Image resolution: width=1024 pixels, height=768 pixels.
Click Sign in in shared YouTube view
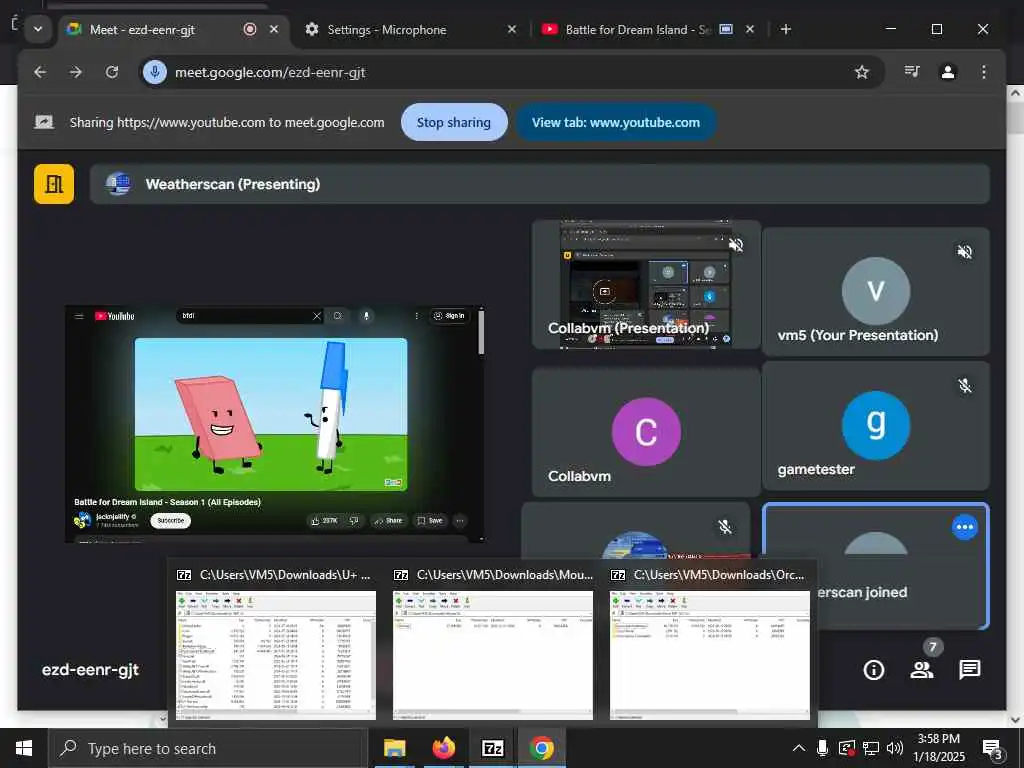[449, 316]
